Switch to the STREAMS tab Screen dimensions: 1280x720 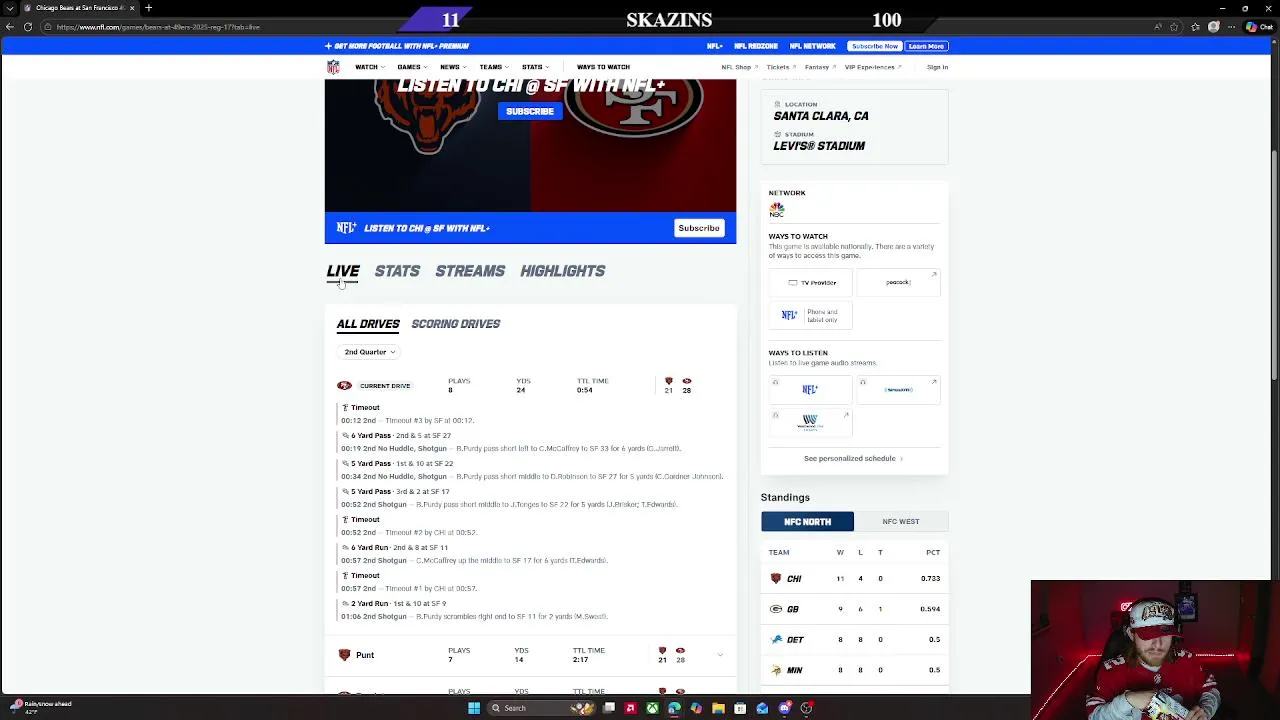(470, 271)
